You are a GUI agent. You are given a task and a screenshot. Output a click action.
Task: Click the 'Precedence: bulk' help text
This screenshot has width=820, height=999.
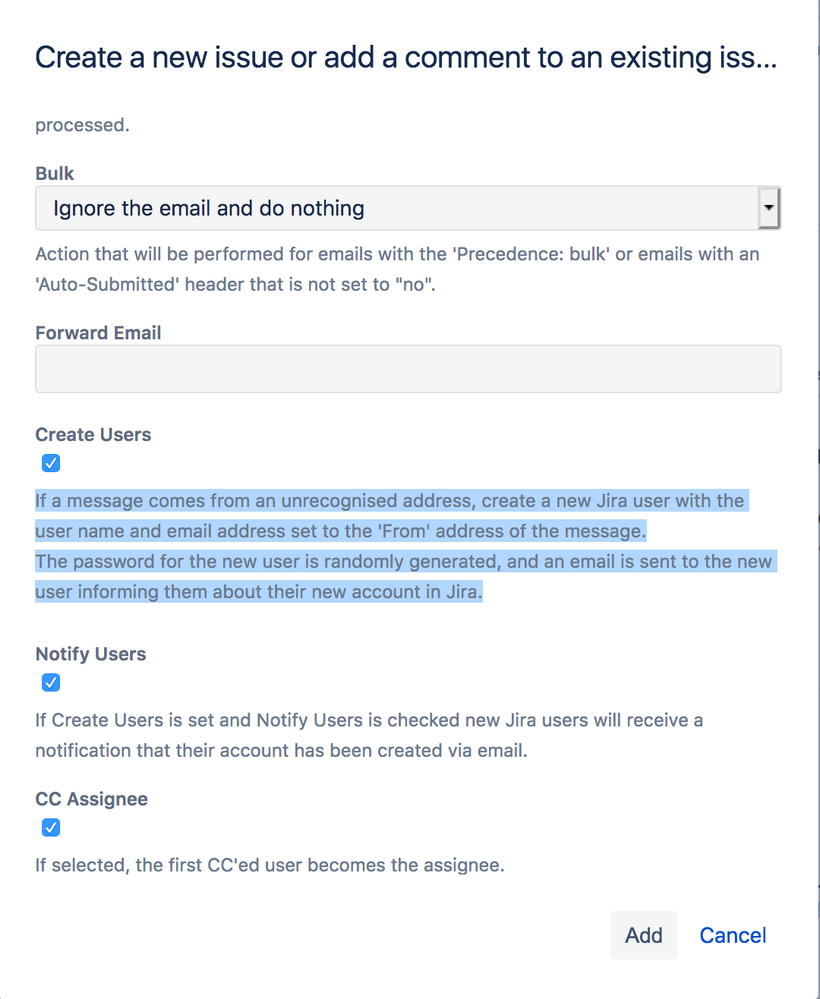(x=400, y=268)
